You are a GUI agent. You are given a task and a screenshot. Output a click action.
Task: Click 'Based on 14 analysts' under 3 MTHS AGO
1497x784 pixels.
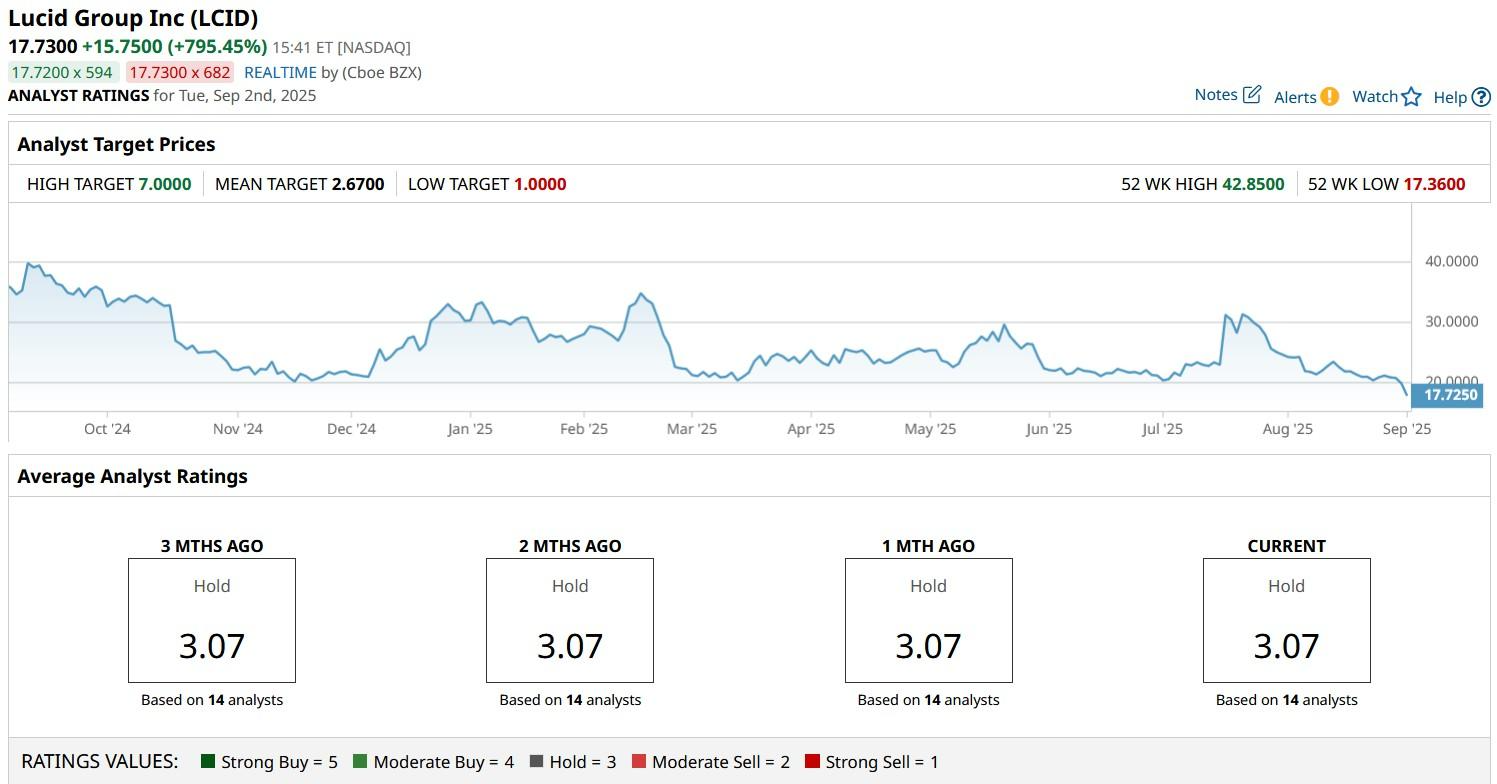click(x=212, y=700)
